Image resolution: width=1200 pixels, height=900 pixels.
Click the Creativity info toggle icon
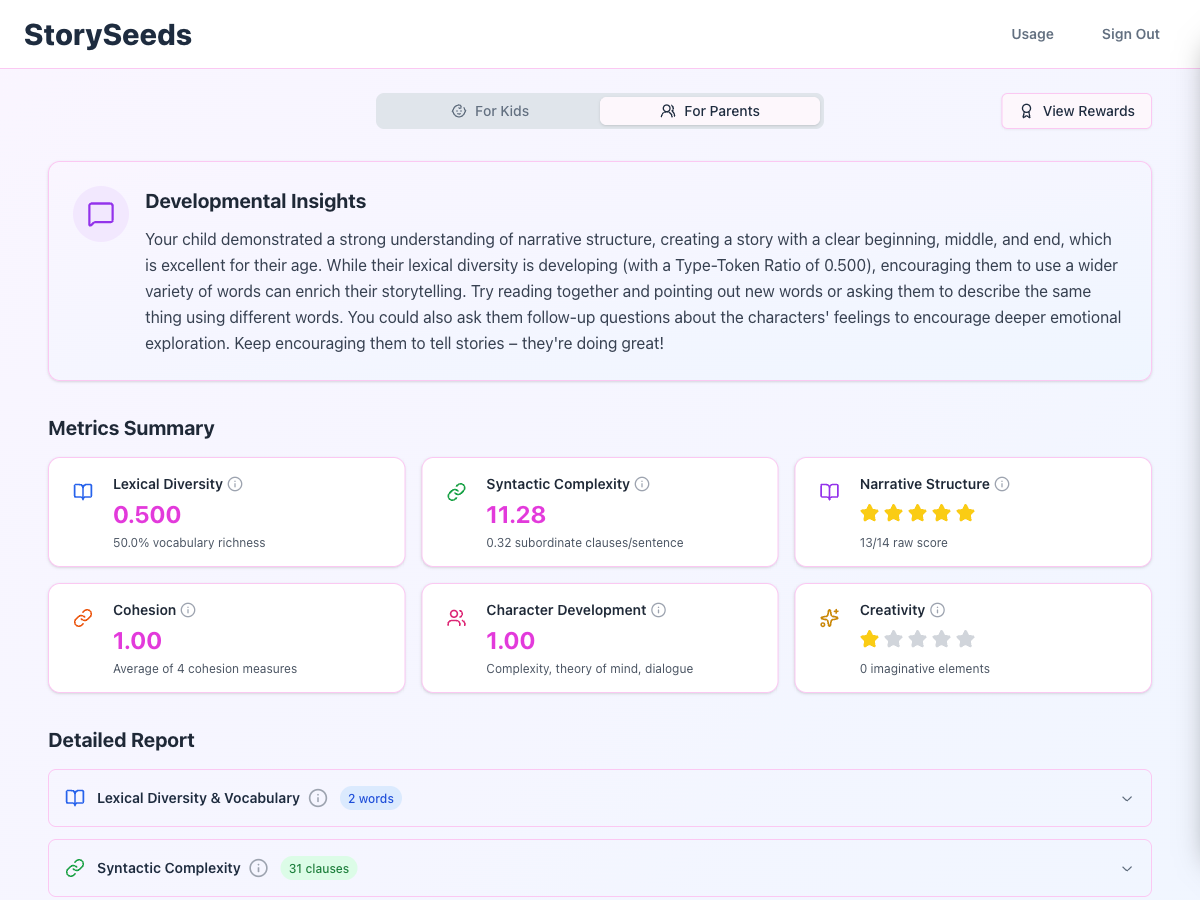coord(938,609)
